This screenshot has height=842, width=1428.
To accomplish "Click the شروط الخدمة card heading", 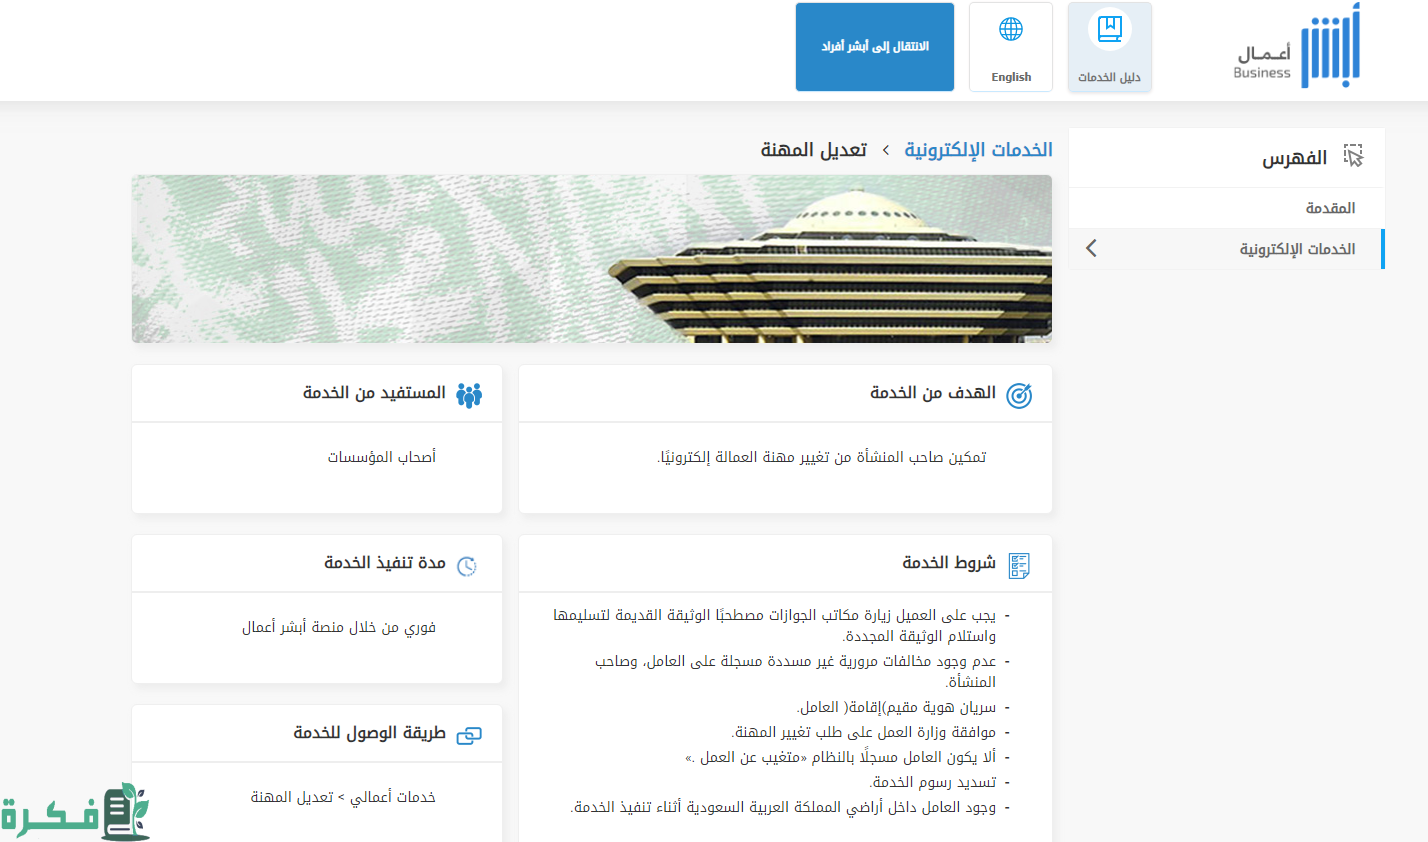I will pos(948,563).
